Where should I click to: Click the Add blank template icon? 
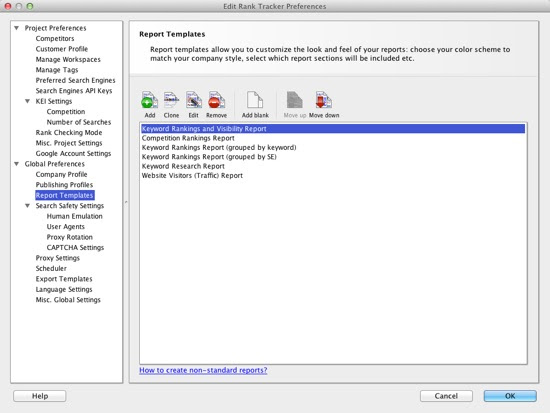255,100
